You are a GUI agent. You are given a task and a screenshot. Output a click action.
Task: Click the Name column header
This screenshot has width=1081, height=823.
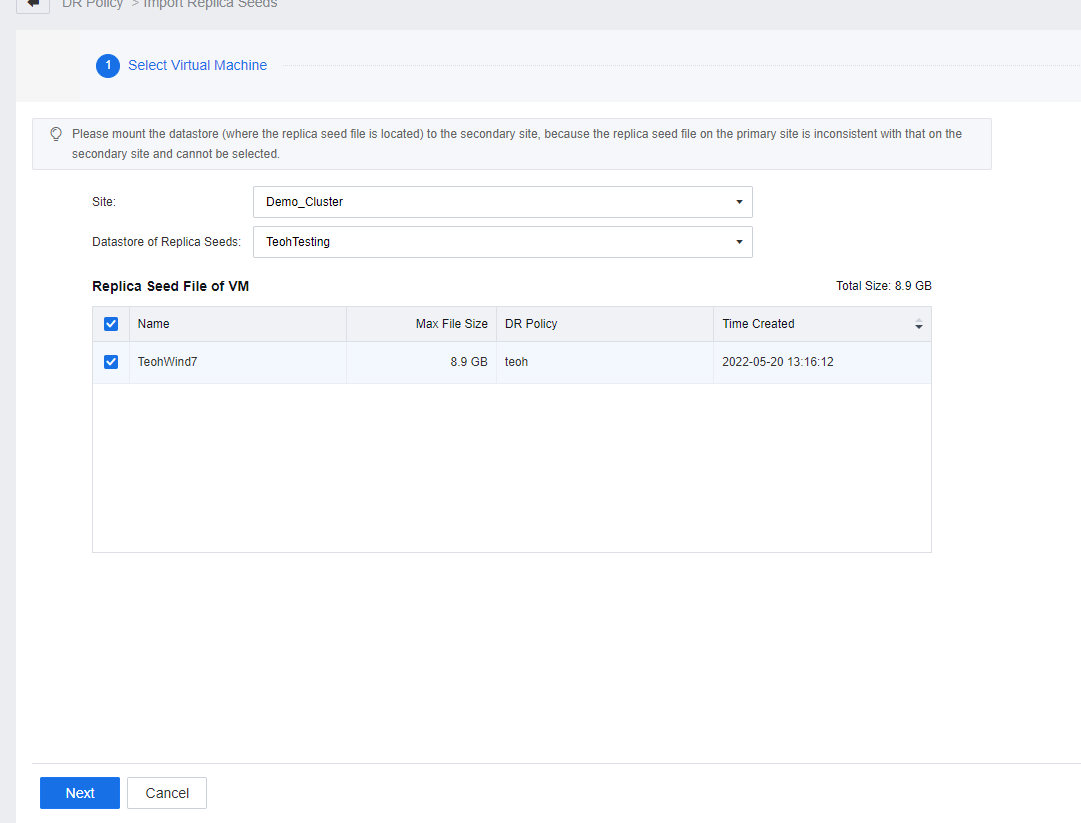click(154, 324)
